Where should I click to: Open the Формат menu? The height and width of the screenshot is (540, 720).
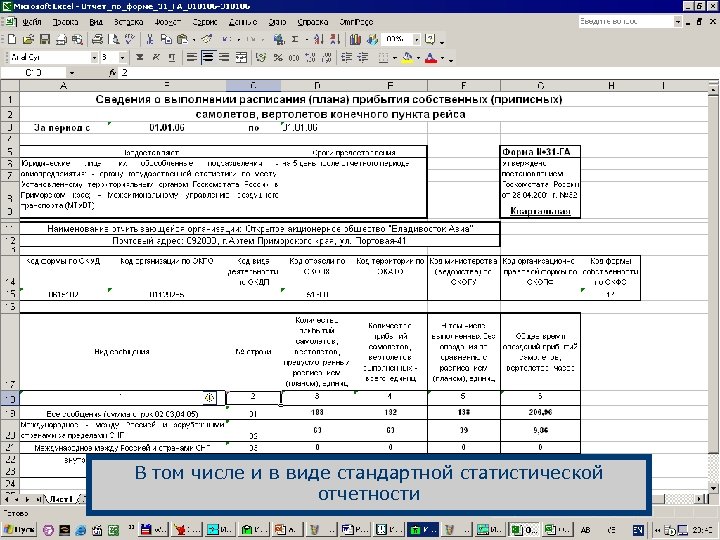168,22
